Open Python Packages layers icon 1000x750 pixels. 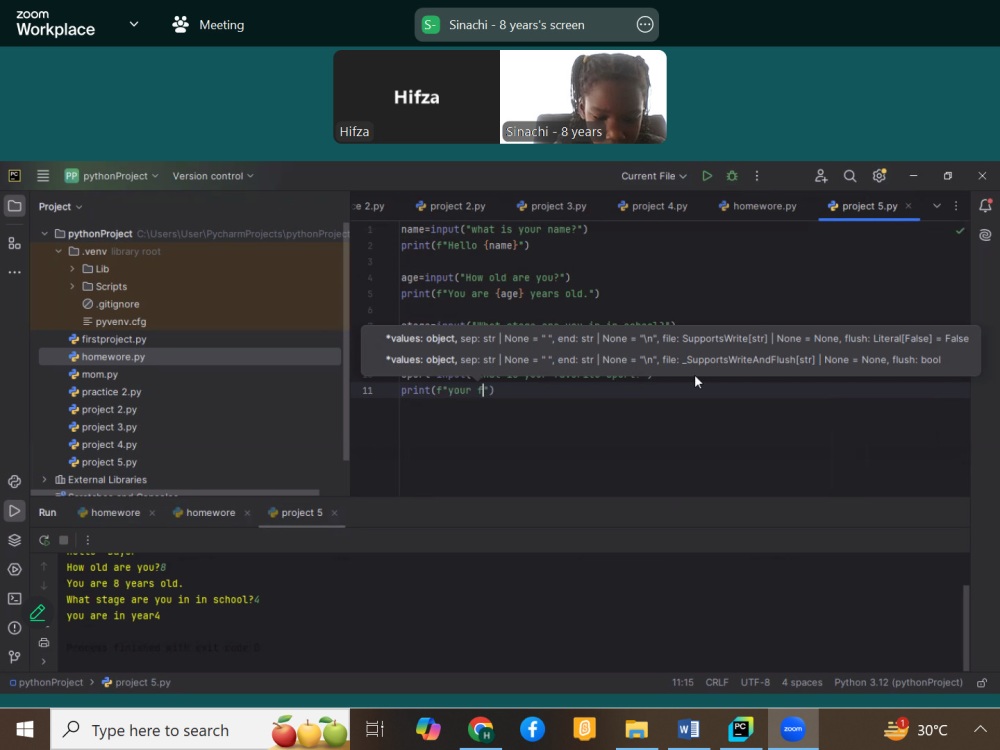point(14,540)
